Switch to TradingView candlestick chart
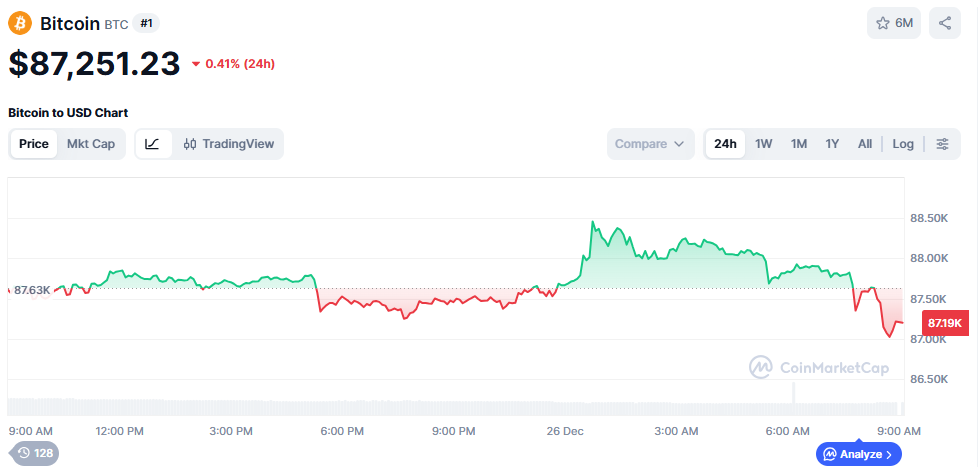Screen dimensions: 979x467 tap(228, 144)
